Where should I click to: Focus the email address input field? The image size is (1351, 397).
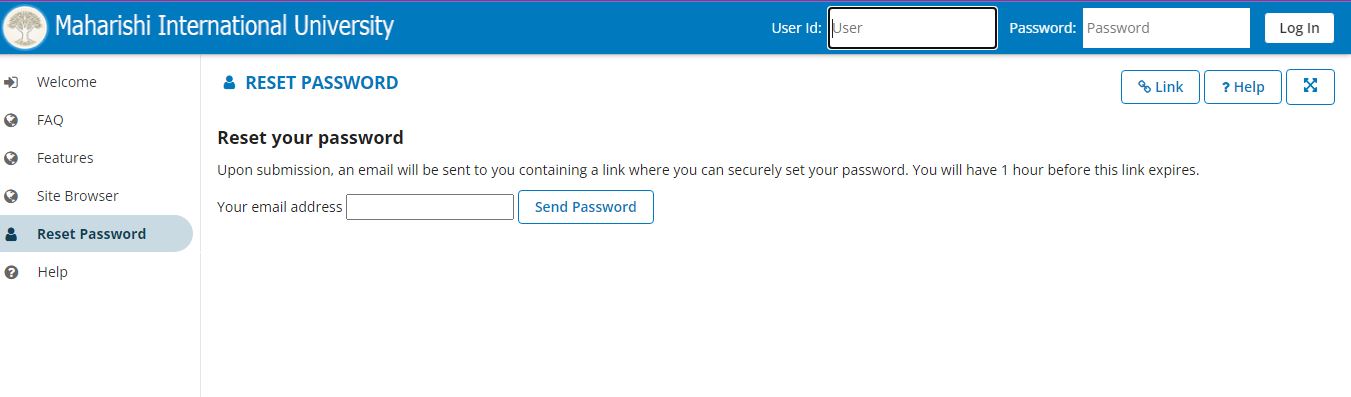click(430, 207)
